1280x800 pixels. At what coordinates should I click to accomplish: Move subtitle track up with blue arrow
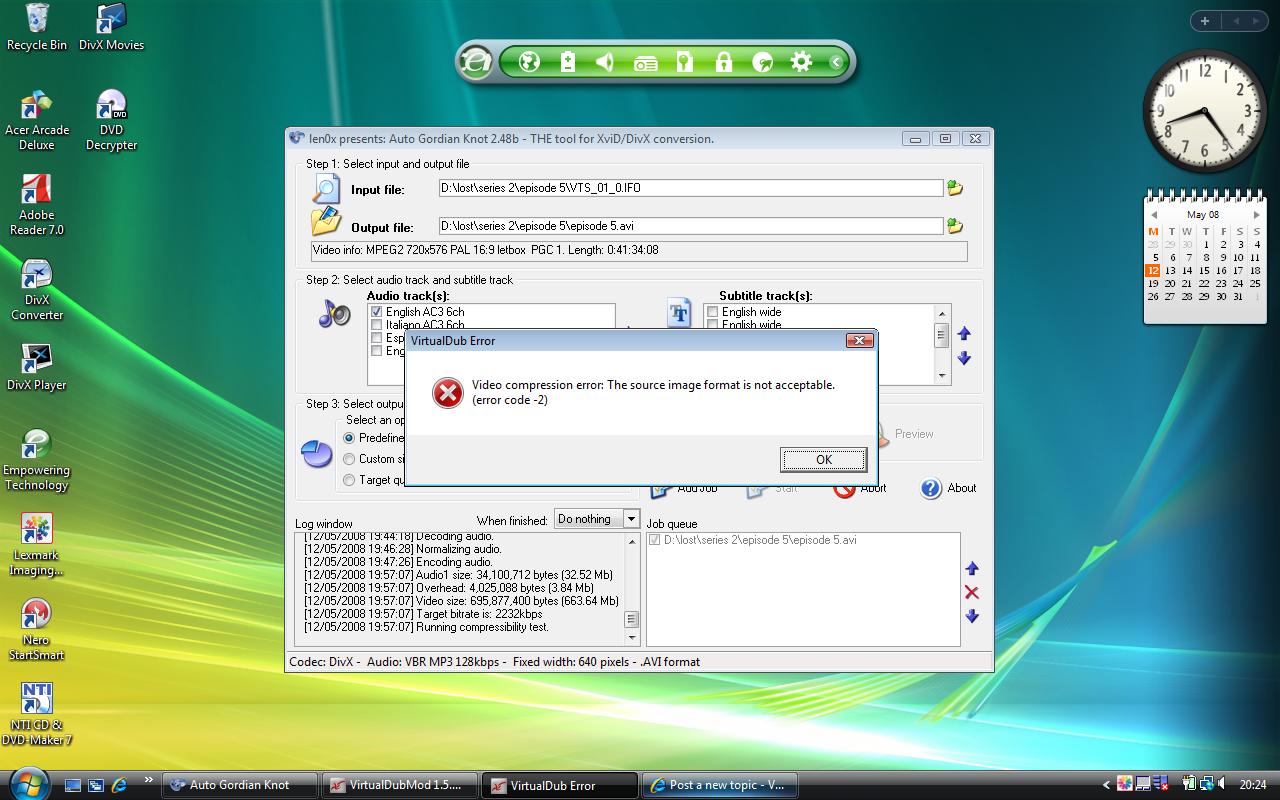point(964,334)
